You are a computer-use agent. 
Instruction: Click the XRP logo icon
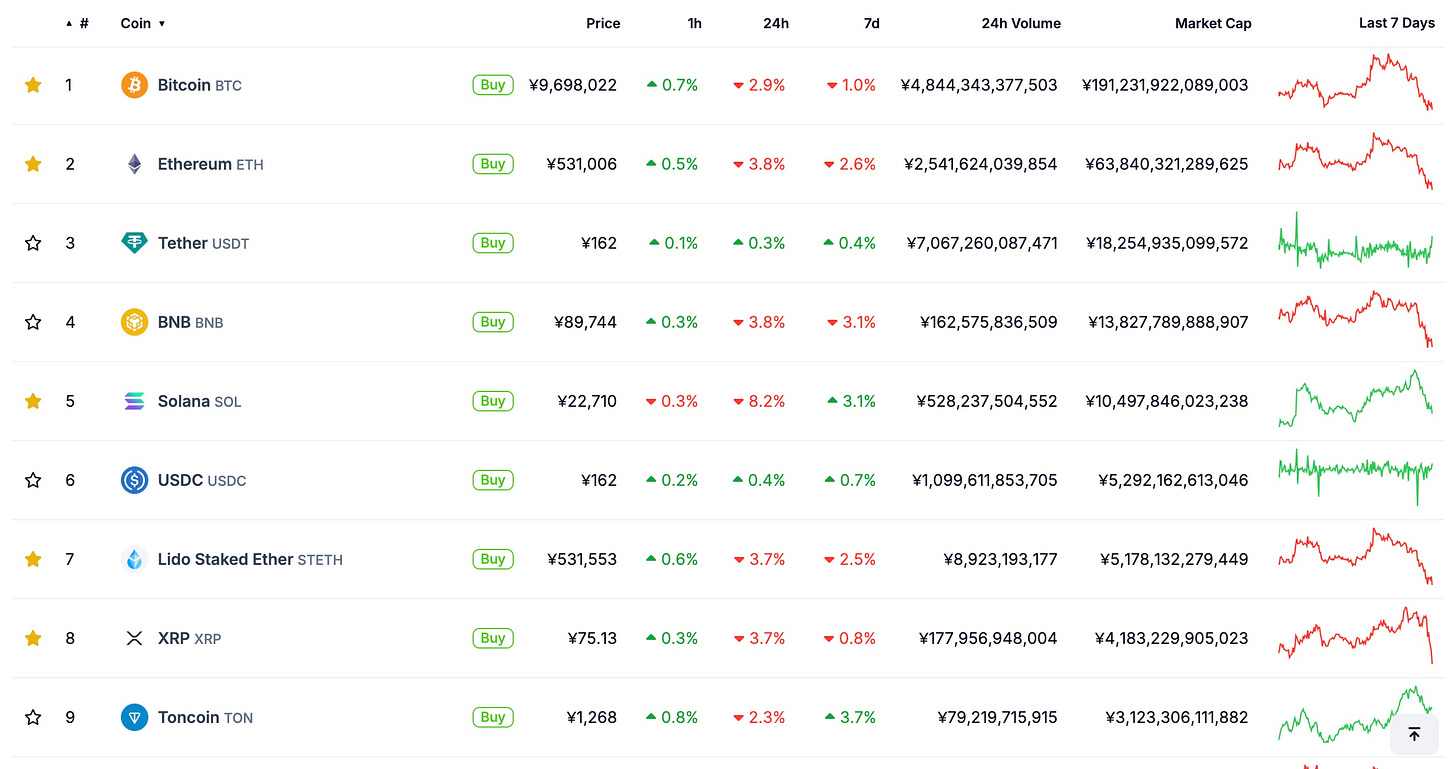(134, 638)
